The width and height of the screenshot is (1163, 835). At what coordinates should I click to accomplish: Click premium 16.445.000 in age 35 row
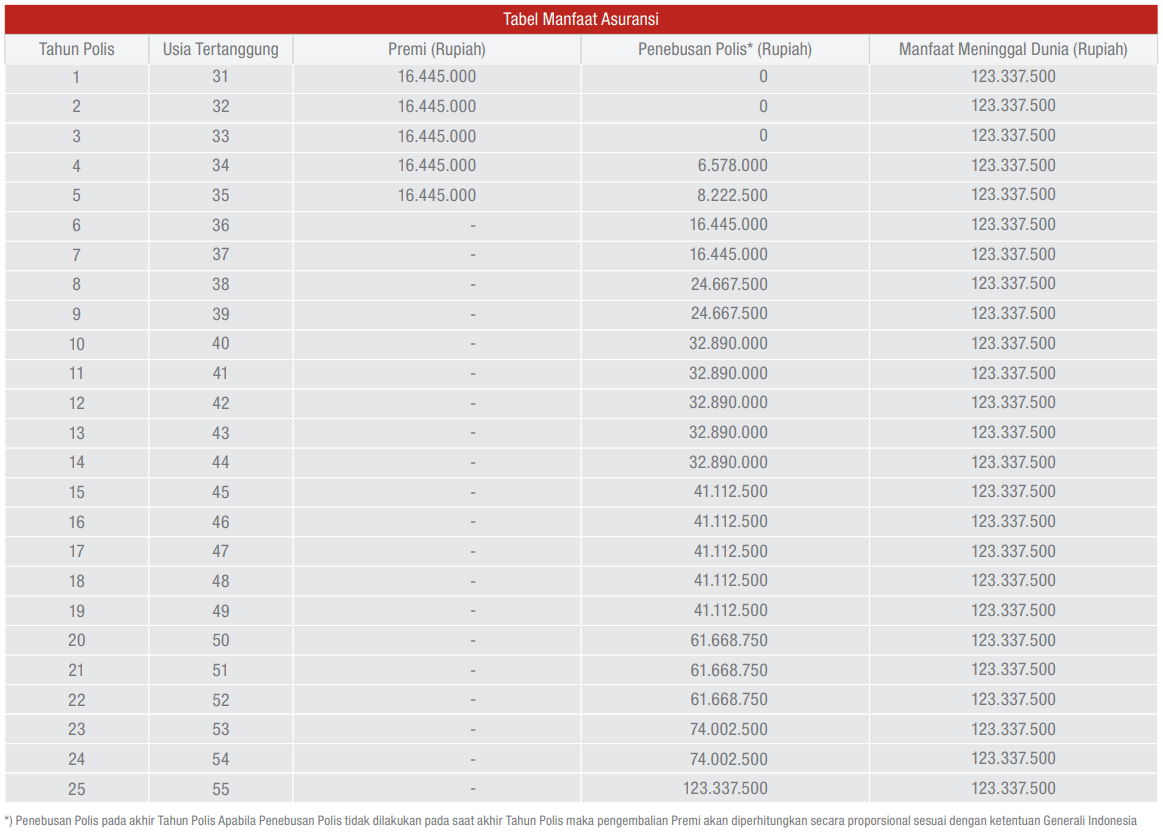coord(437,195)
